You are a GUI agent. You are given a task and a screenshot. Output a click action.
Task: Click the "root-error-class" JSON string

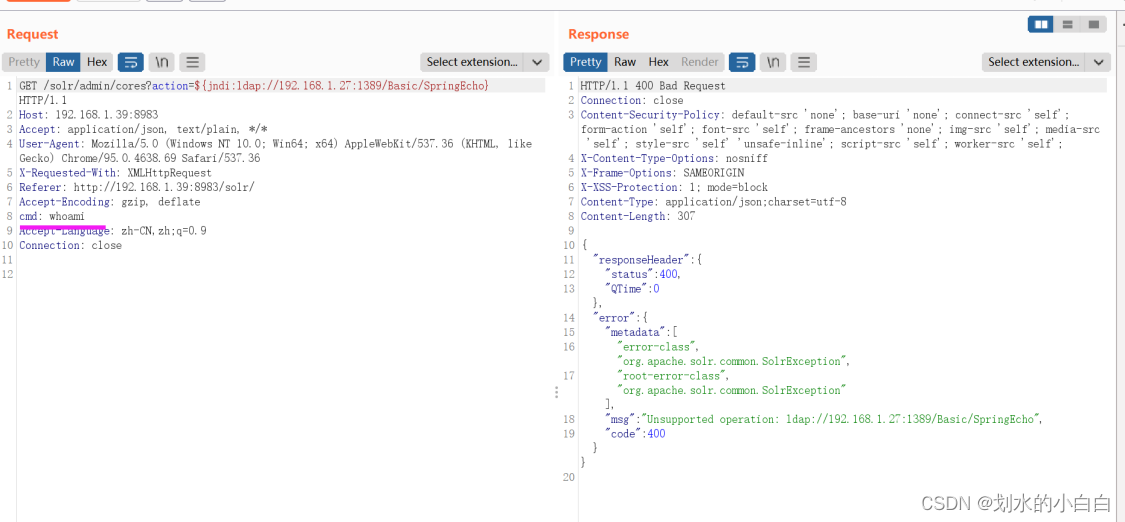pos(672,376)
